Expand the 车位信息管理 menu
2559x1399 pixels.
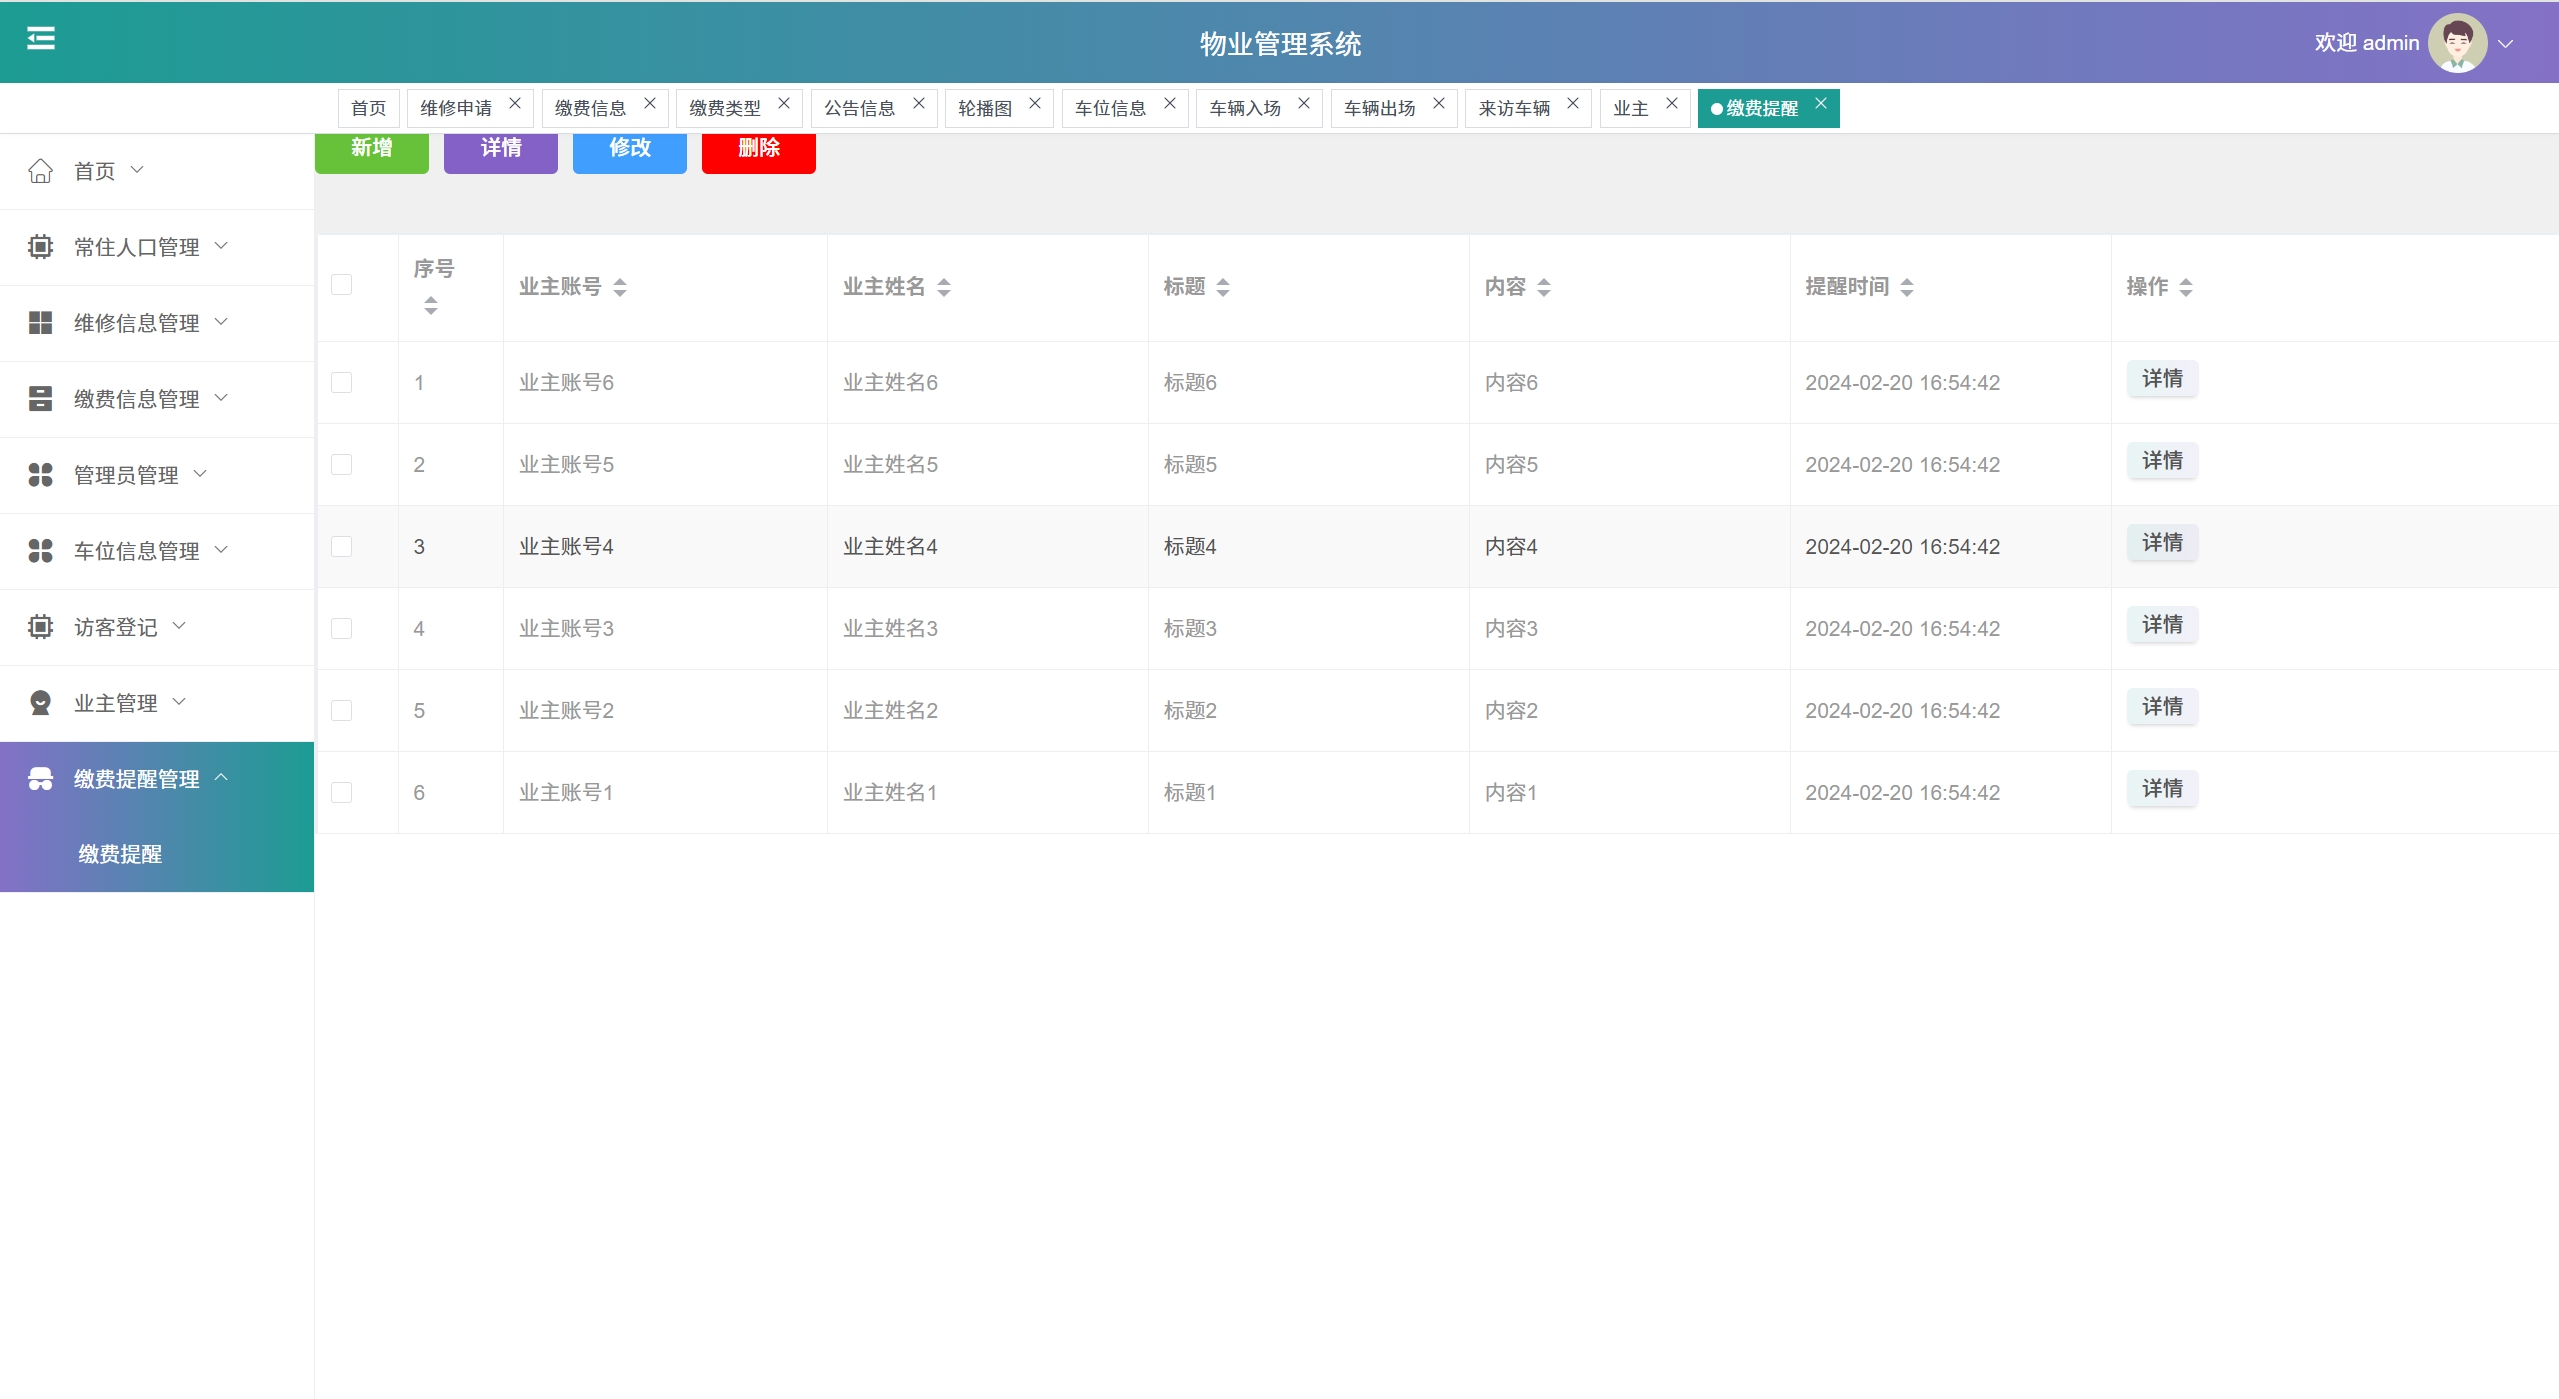pyautogui.click(x=137, y=551)
